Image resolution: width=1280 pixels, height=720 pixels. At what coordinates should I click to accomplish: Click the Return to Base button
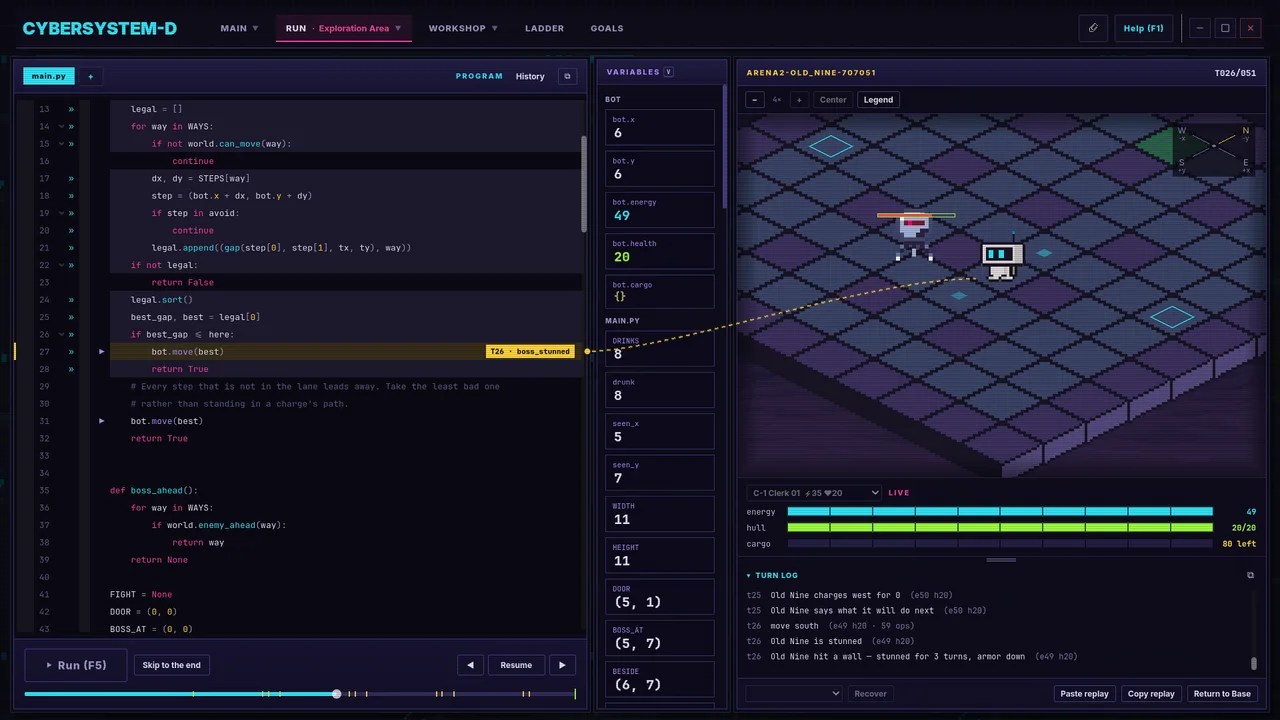coord(1222,693)
